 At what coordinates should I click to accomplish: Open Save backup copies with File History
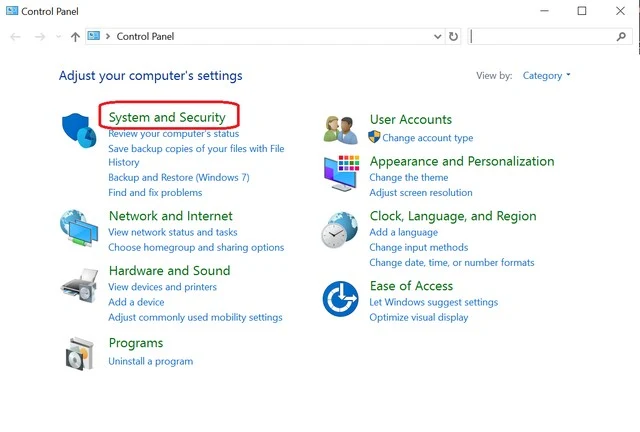pos(196,155)
